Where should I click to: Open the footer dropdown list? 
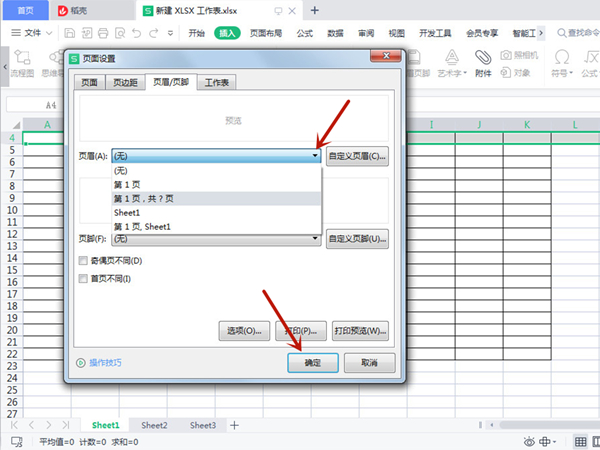coord(315,239)
